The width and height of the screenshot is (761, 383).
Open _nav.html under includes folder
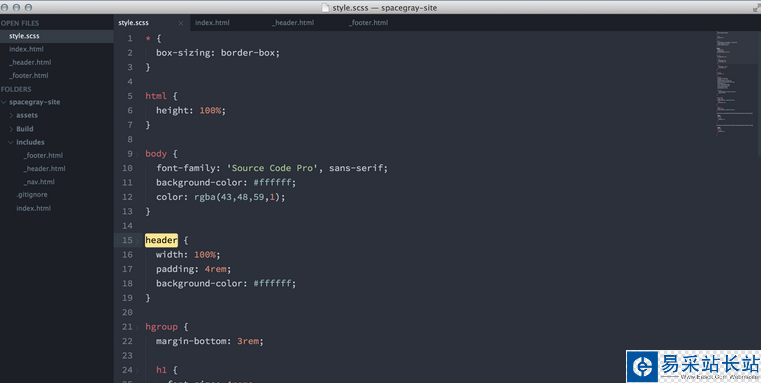point(39,182)
